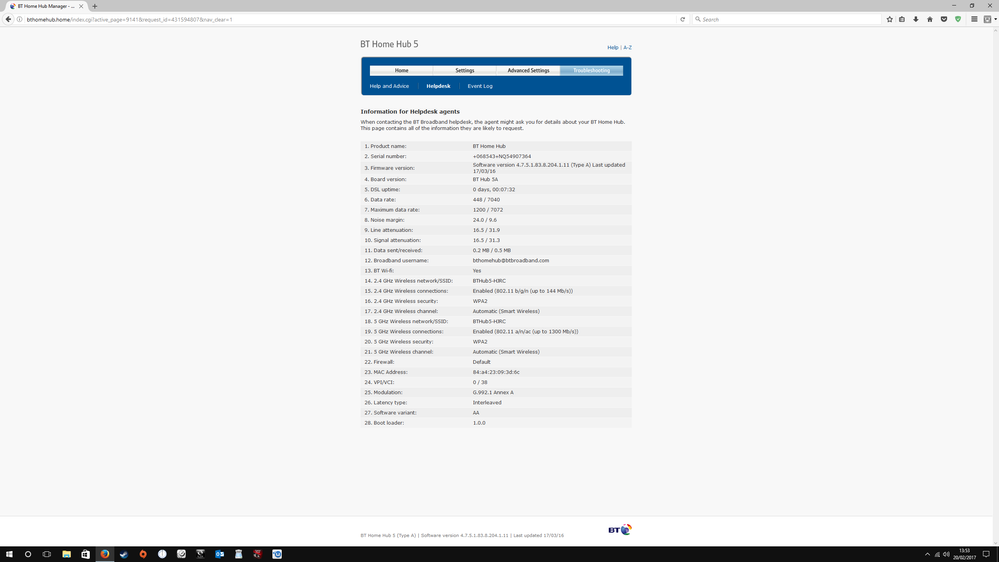This screenshot has height=562, width=999.
Task: Click the Boot loader value 1.0.0
Action: [478, 423]
